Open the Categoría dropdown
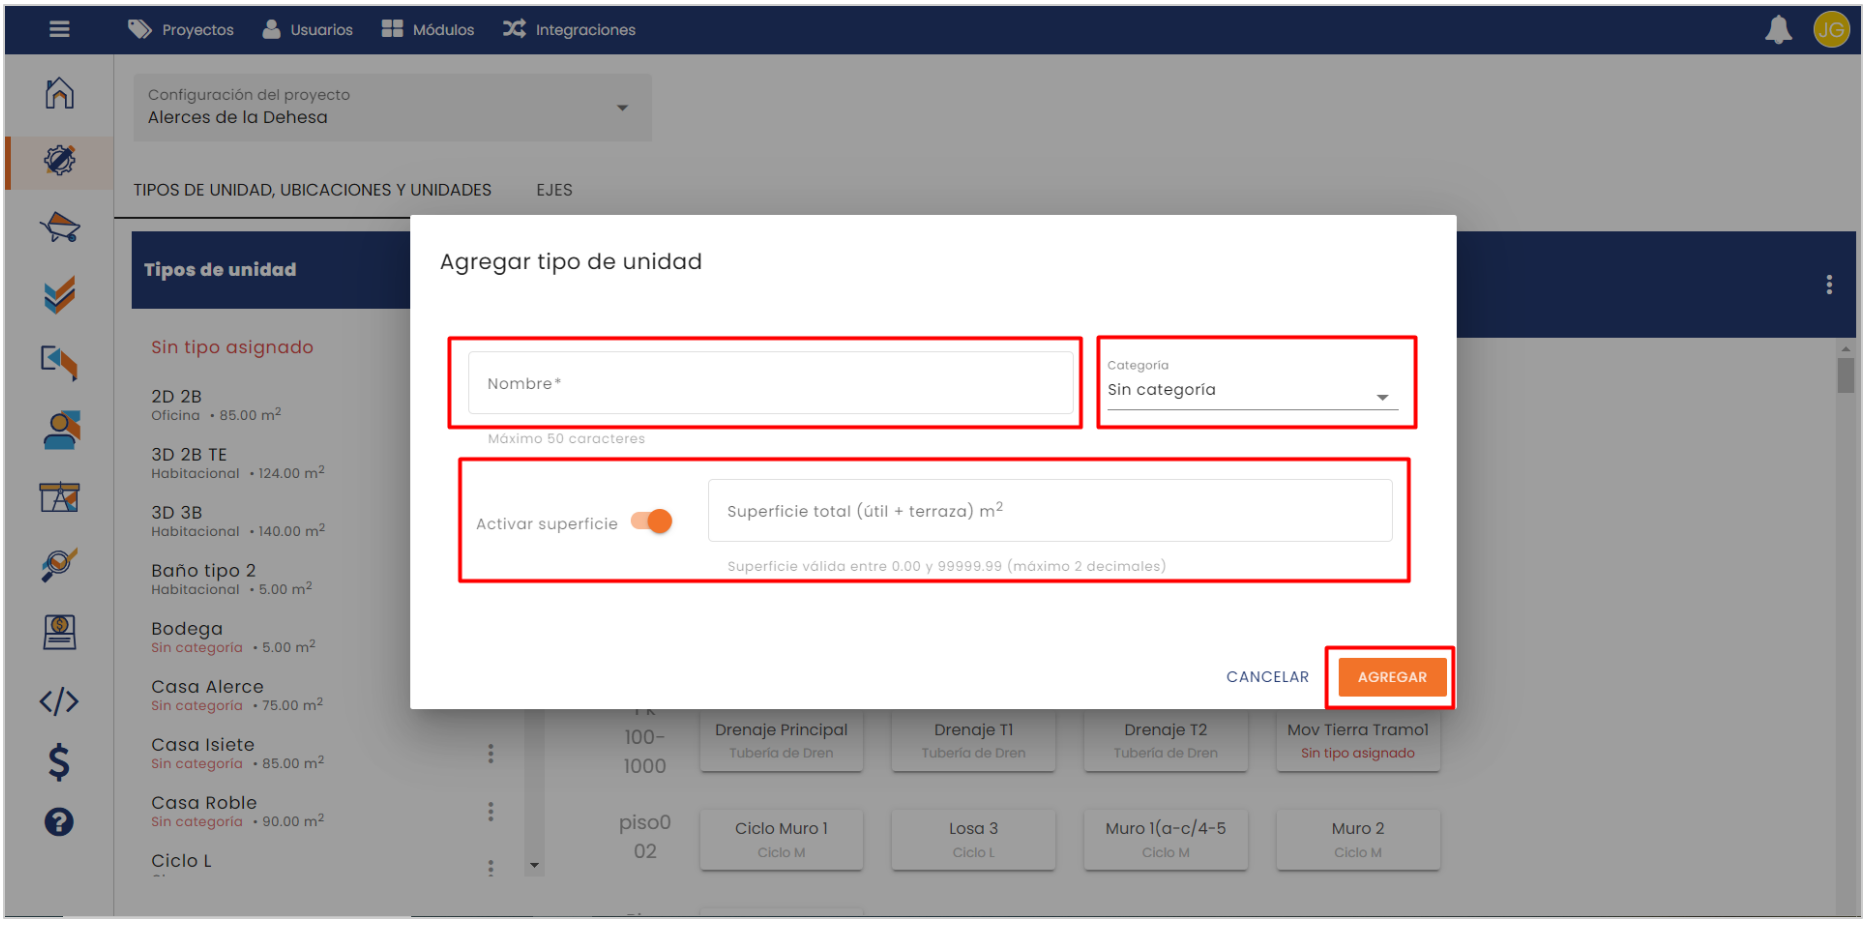 1252,390
